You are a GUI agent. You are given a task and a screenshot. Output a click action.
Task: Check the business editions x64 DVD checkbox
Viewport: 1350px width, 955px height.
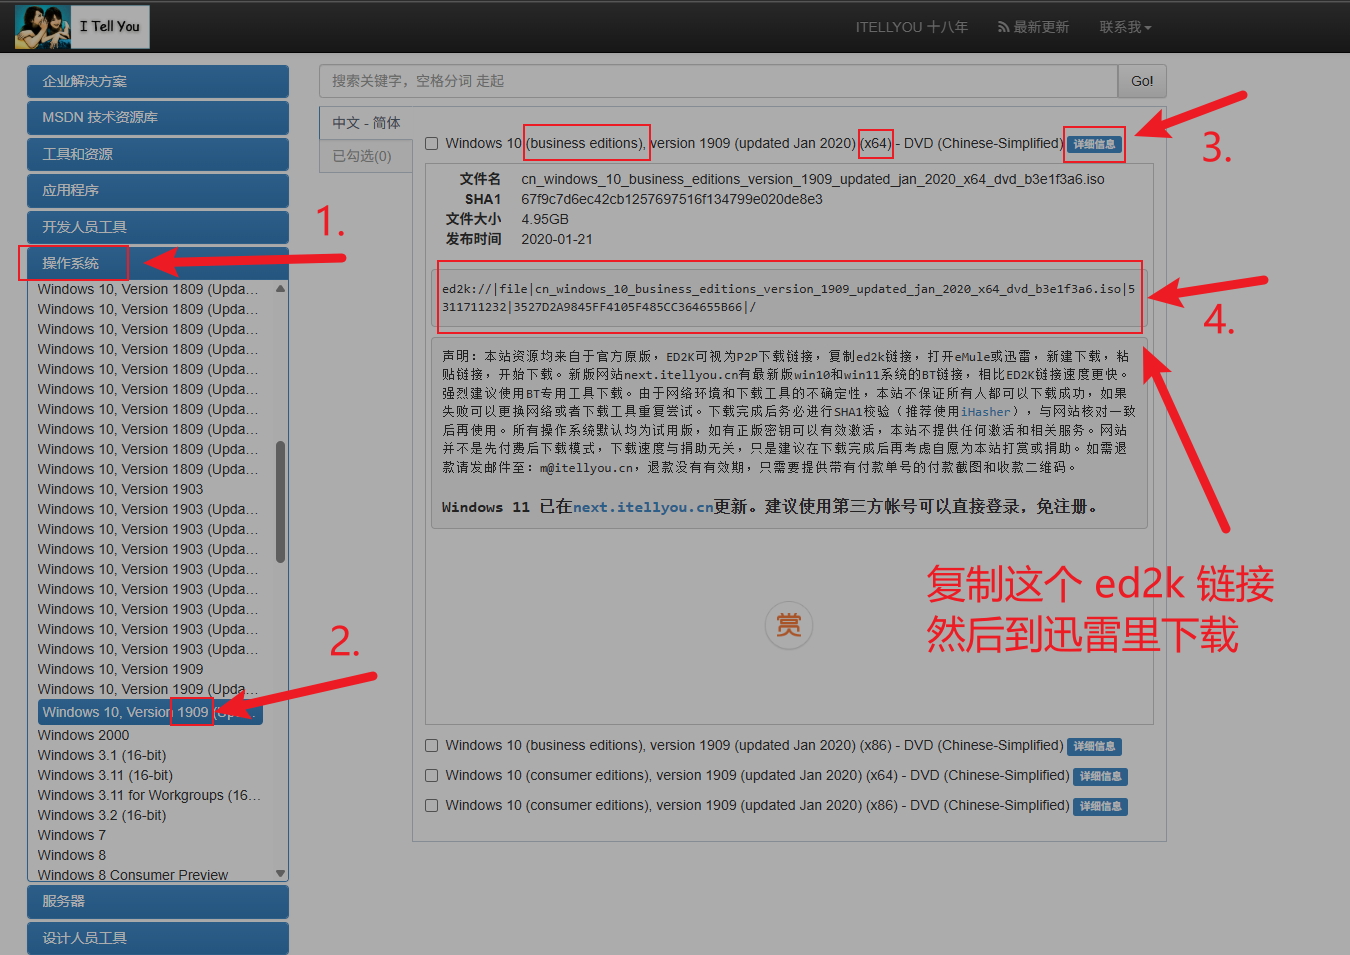point(432,144)
